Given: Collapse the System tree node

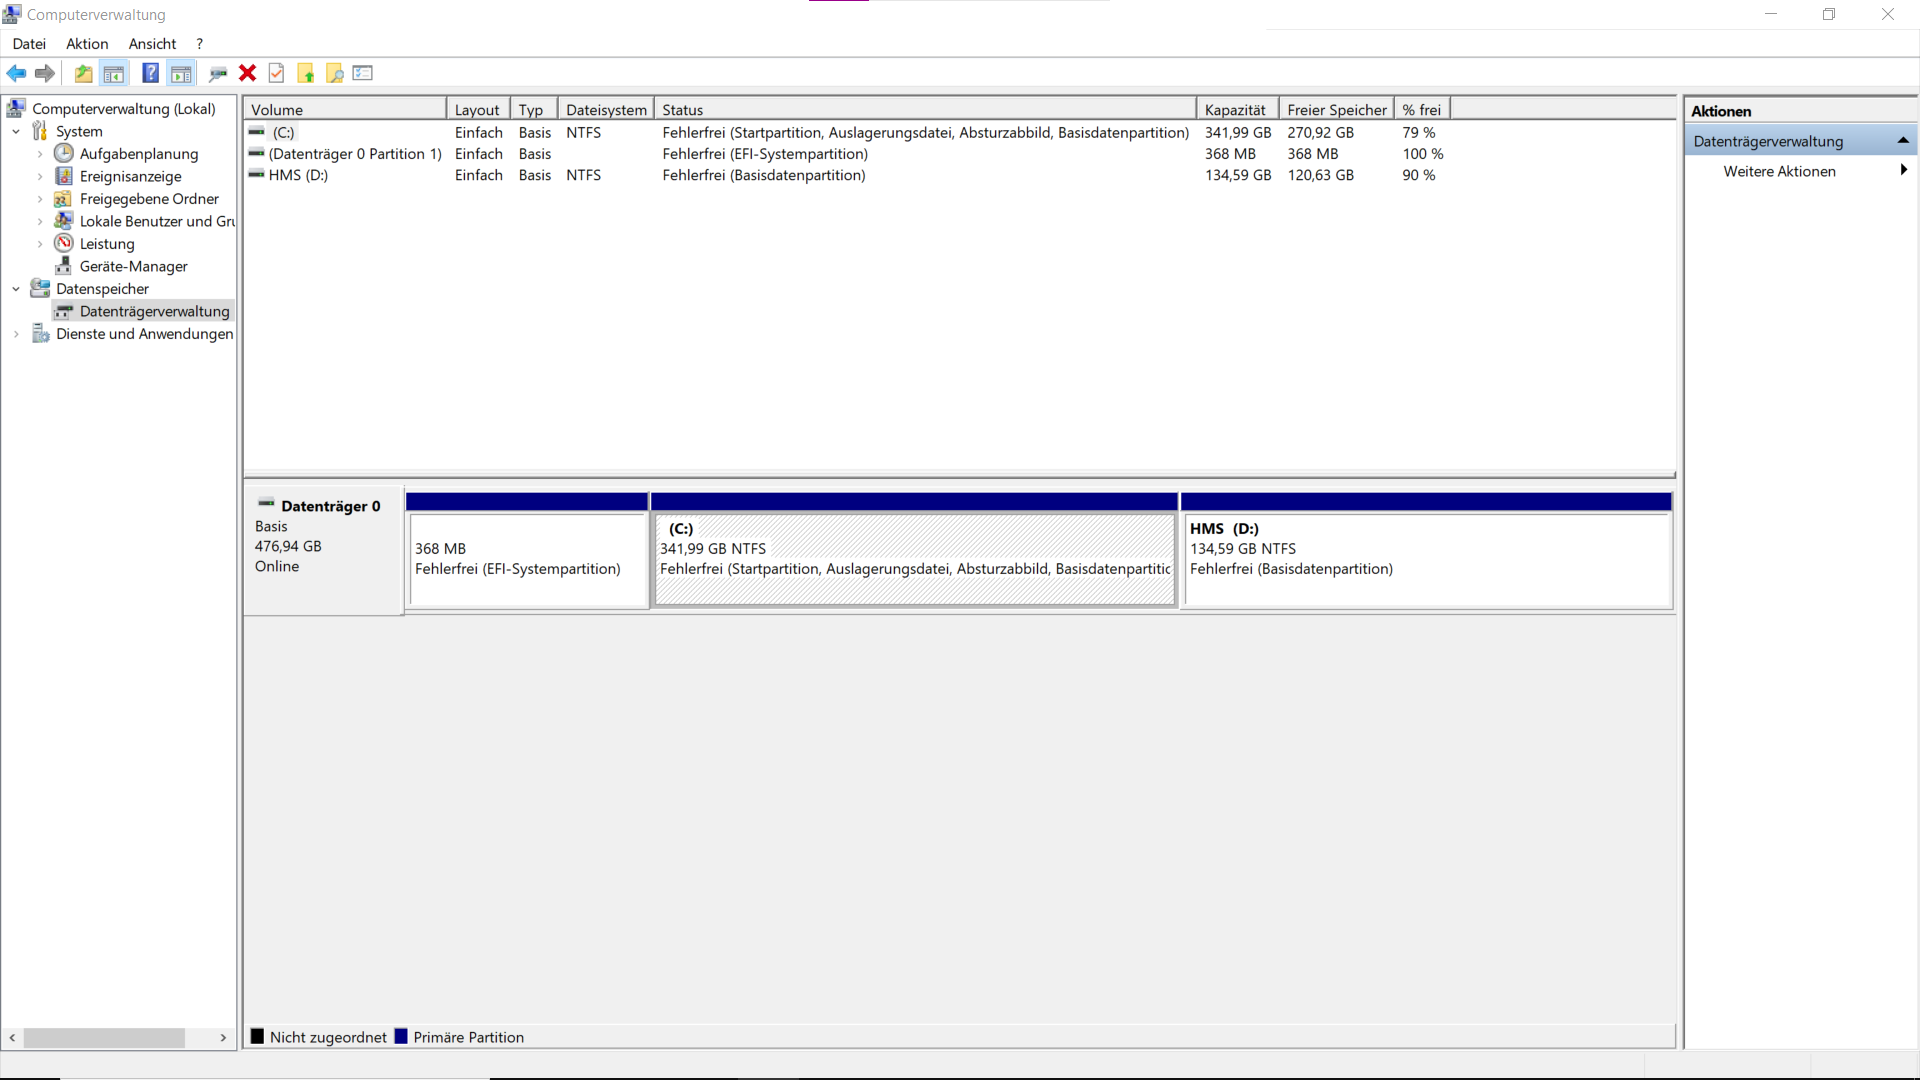Looking at the screenshot, I should click(16, 132).
